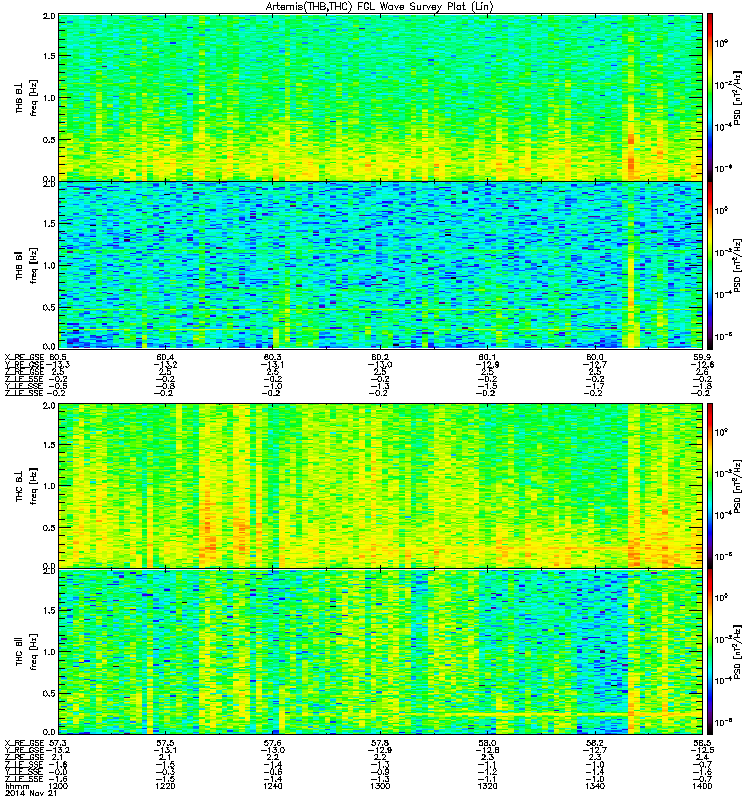Click the '0.5' frequency tick of the upper THC panel
750x800 pixels.
pos(49,528)
